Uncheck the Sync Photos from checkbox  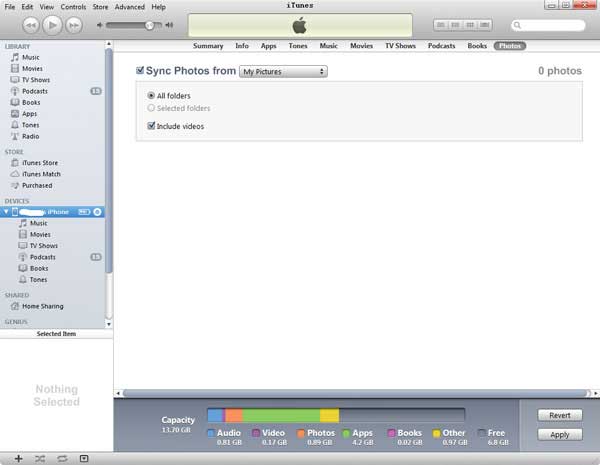[x=140, y=72]
